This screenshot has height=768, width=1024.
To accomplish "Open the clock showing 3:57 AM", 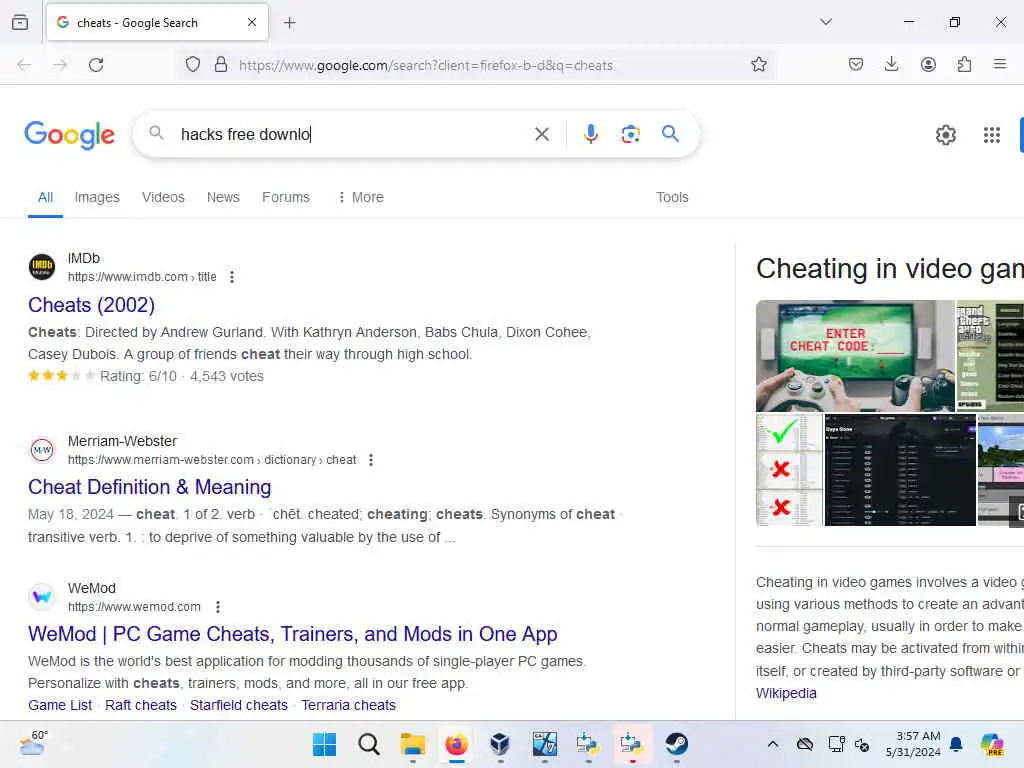I will tap(913, 744).
